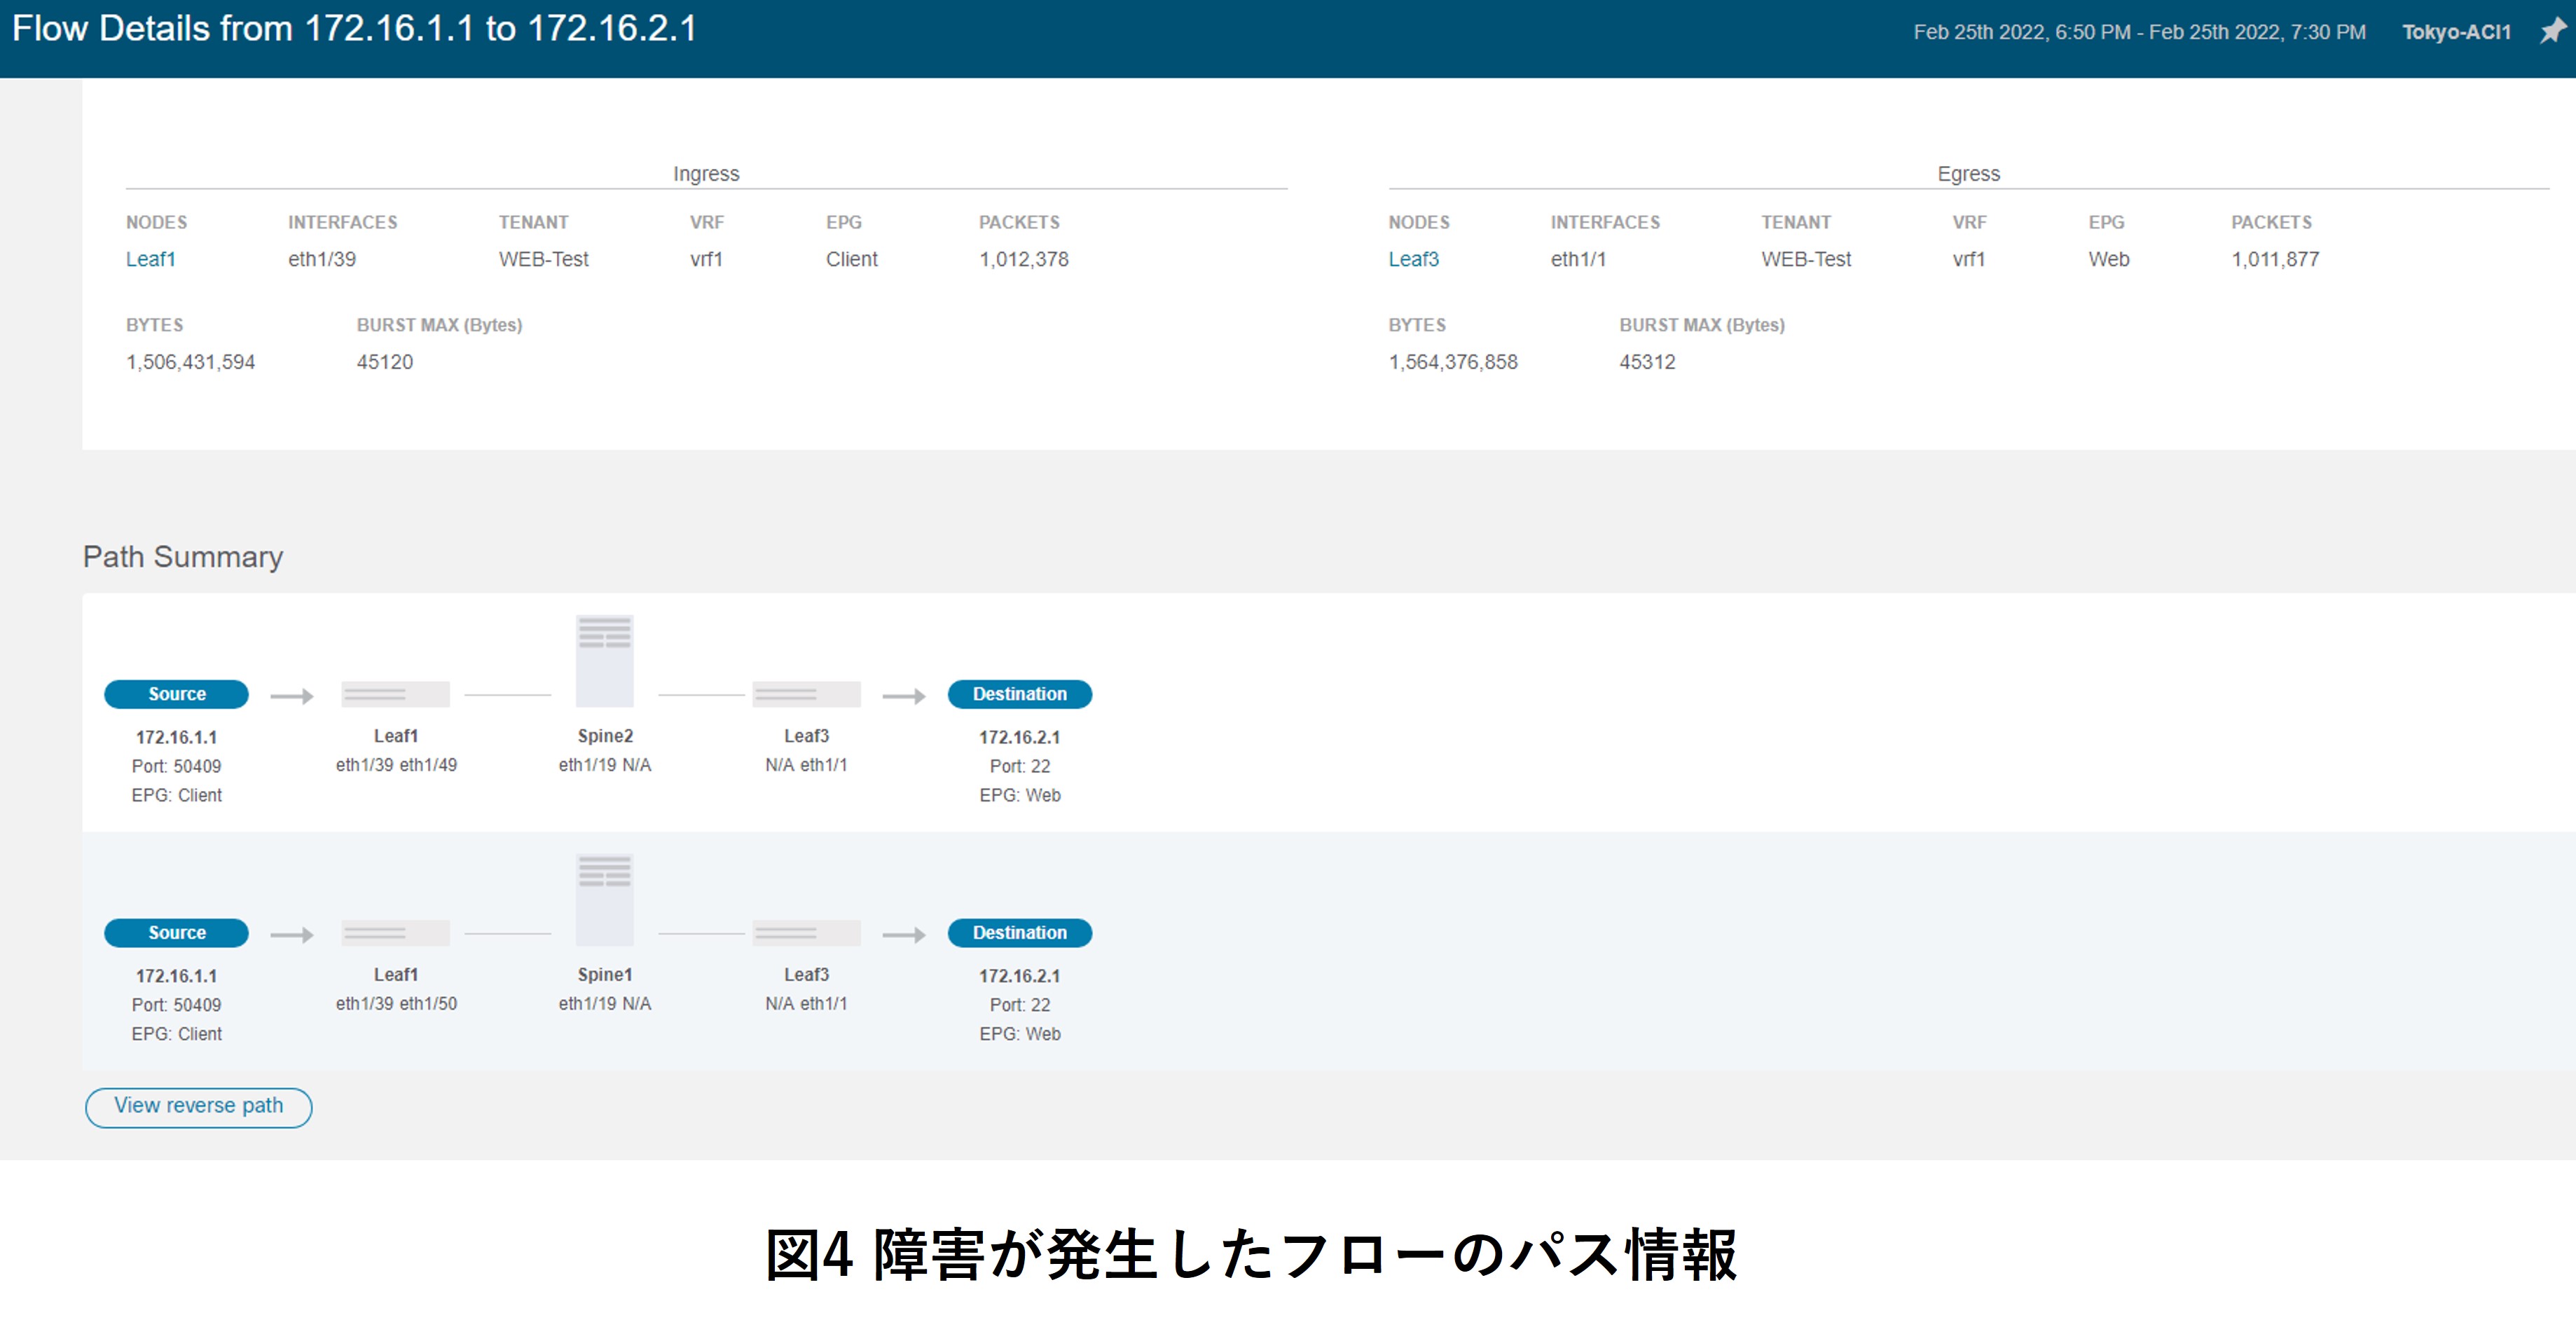Screen dimensions: 2576x1327
Task: Select the Destination pill in Spine1 path
Action: pyautogui.click(x=1019, y=933)
